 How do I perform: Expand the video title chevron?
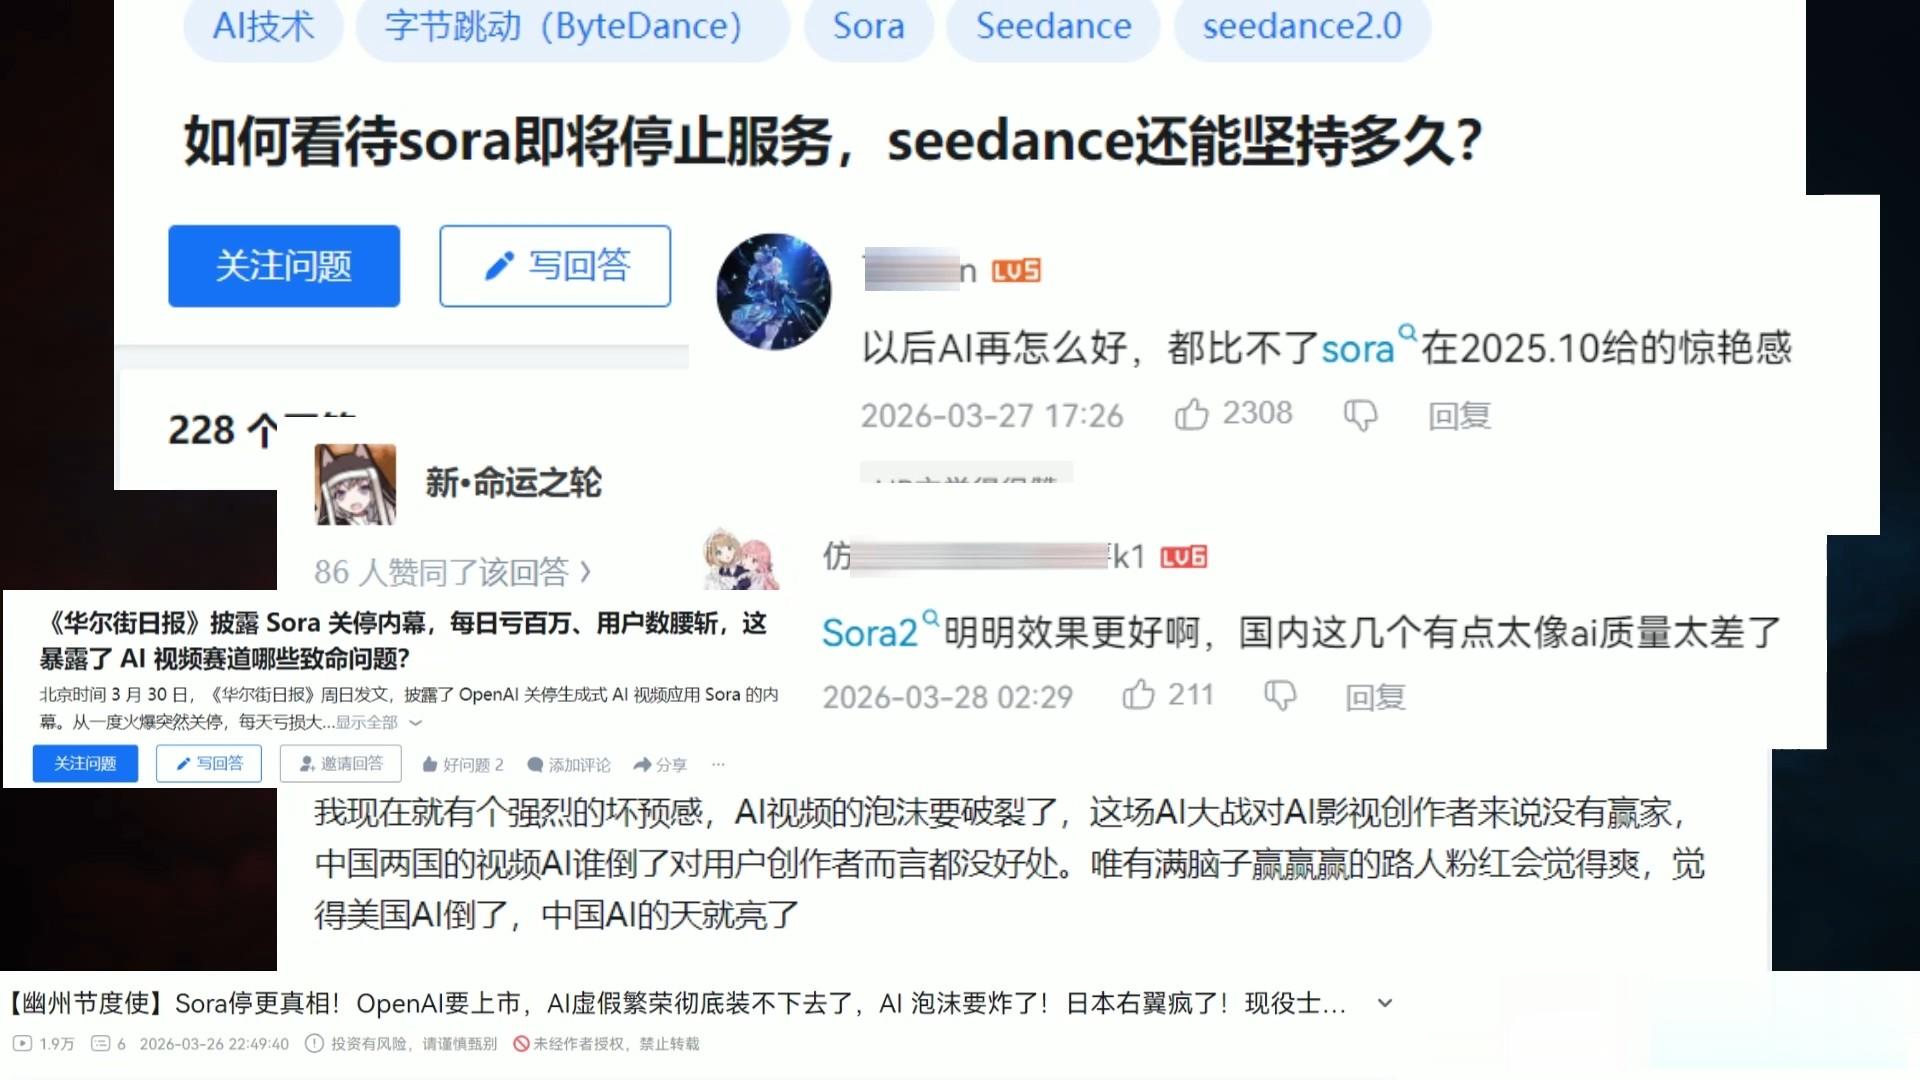point(1385,1003)
